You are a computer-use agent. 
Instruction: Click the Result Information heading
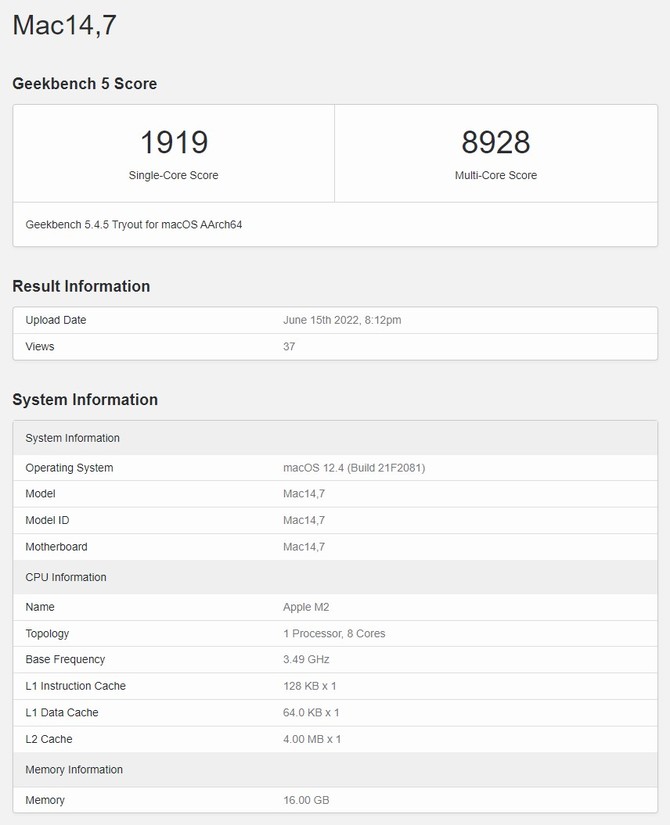[81, 286]
